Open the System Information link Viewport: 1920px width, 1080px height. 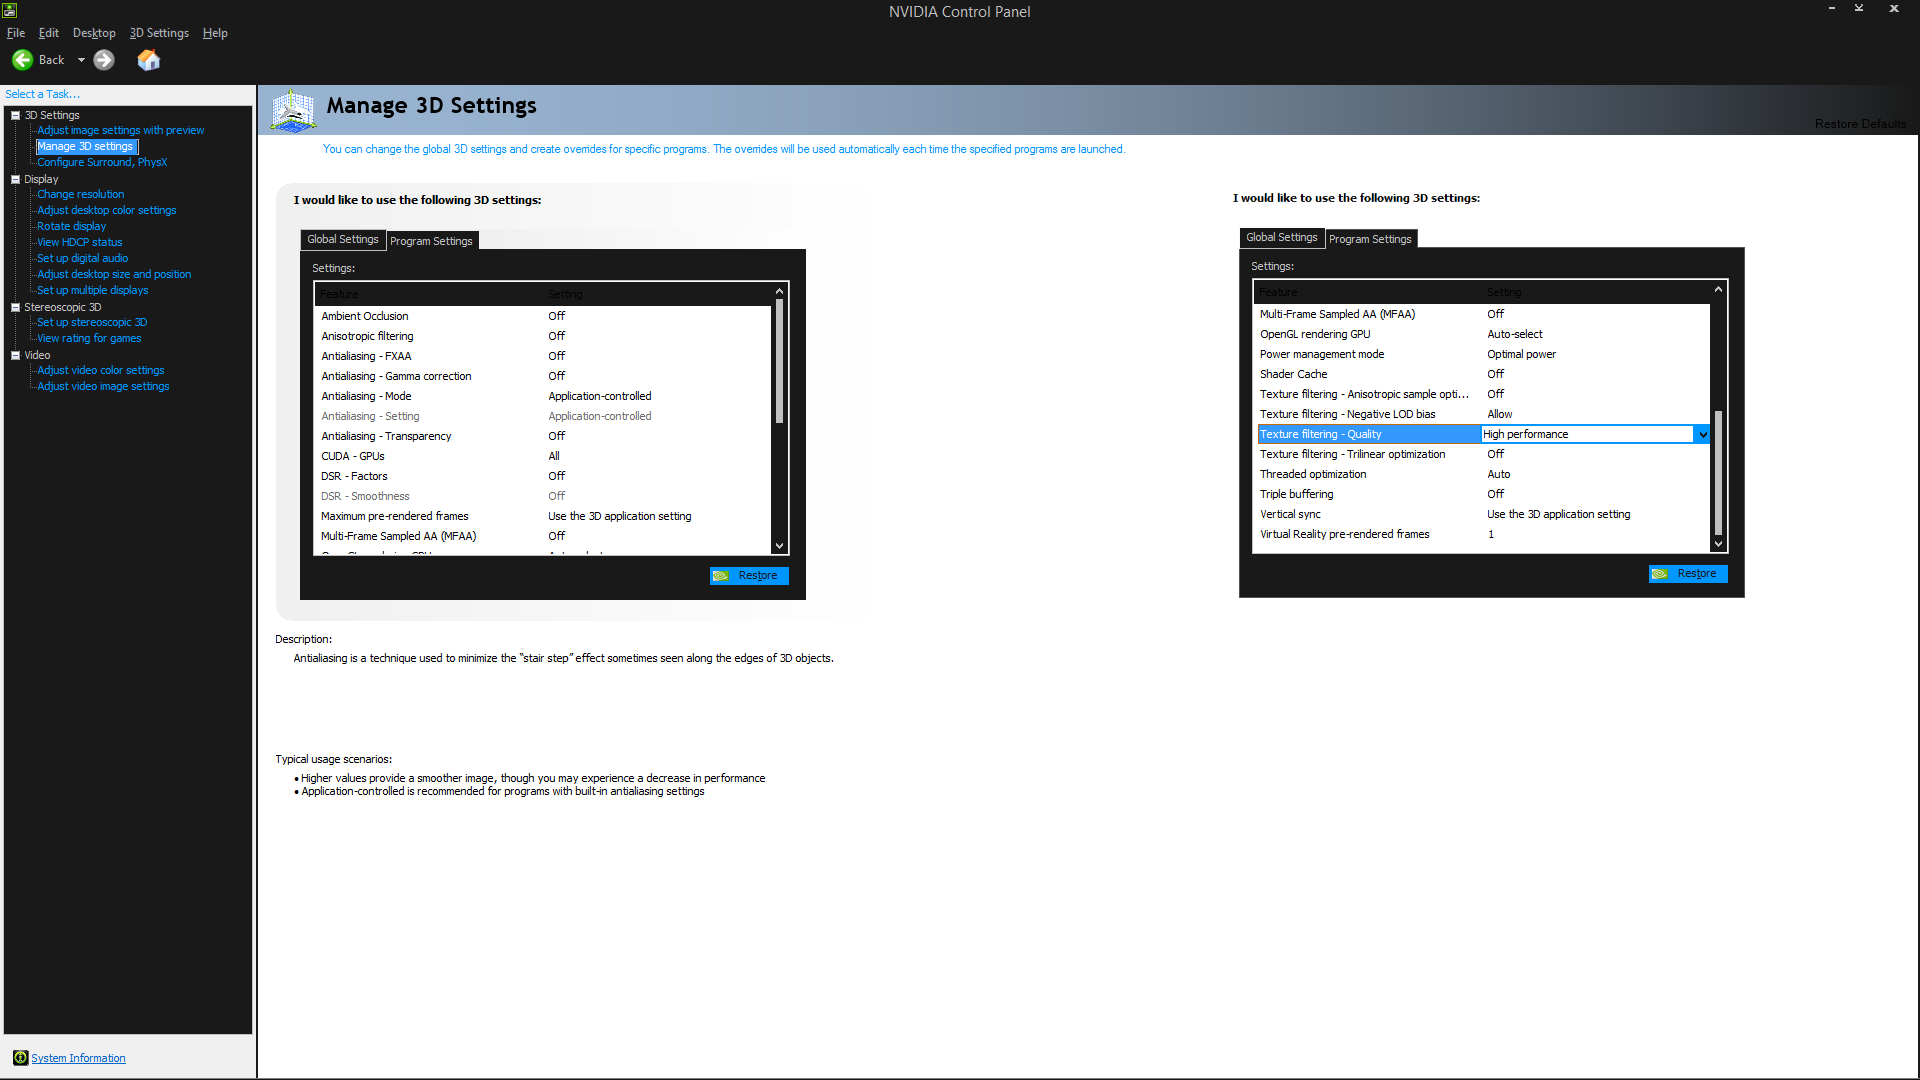(78, 1058)
